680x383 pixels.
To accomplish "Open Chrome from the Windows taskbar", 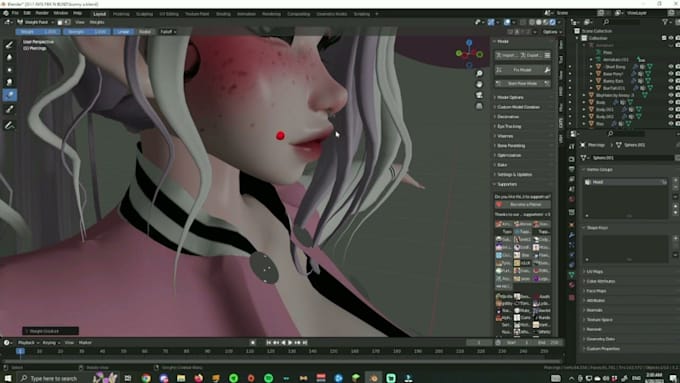I will click(146, 378).
